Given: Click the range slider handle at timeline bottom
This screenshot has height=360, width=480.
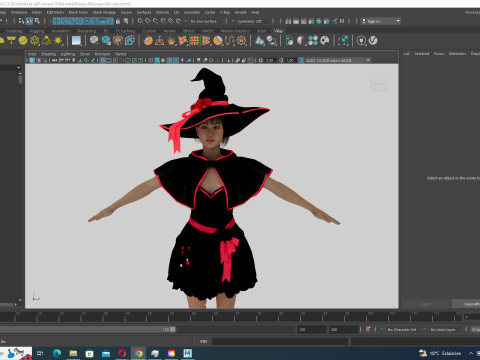Looking at the screenshot, I should point(173,329).
